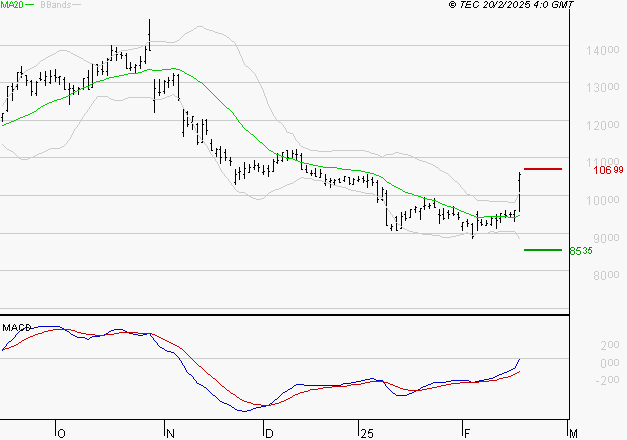This screenshot has height=440, width=627.
Task: Click the 25 year marker on time axis
Action: 367,434
